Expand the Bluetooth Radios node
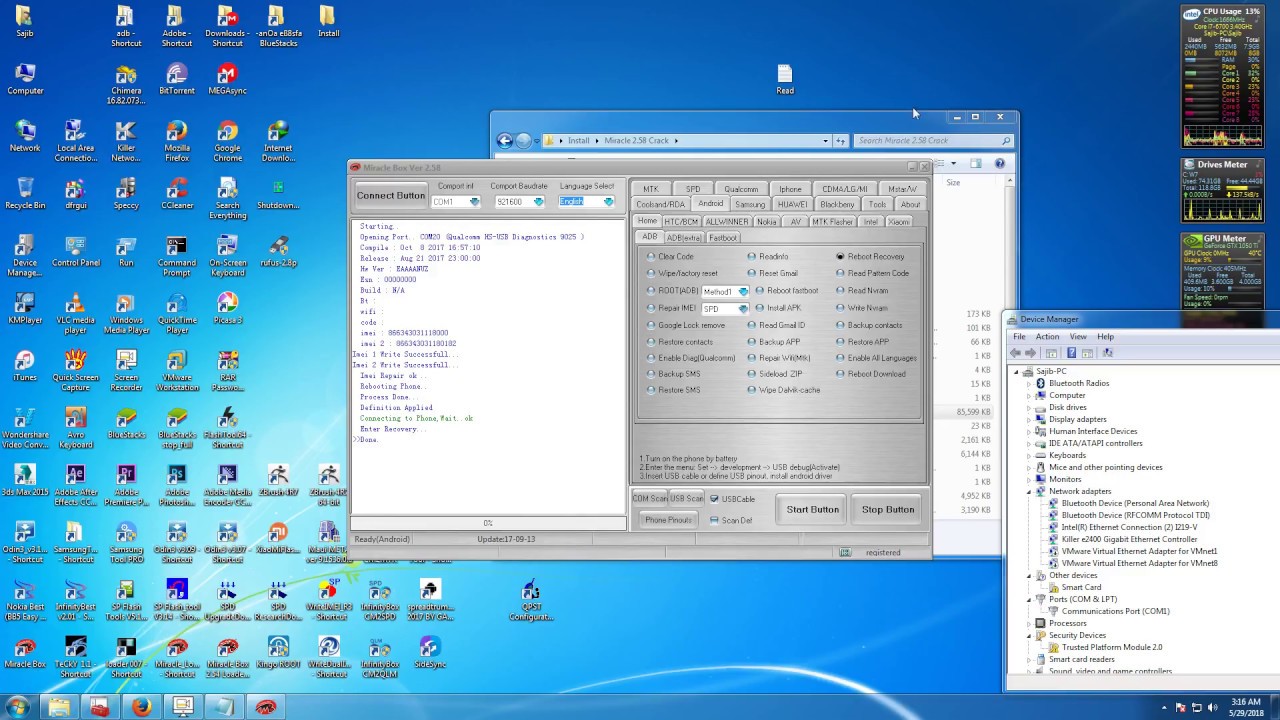 tap(1029, 384)
